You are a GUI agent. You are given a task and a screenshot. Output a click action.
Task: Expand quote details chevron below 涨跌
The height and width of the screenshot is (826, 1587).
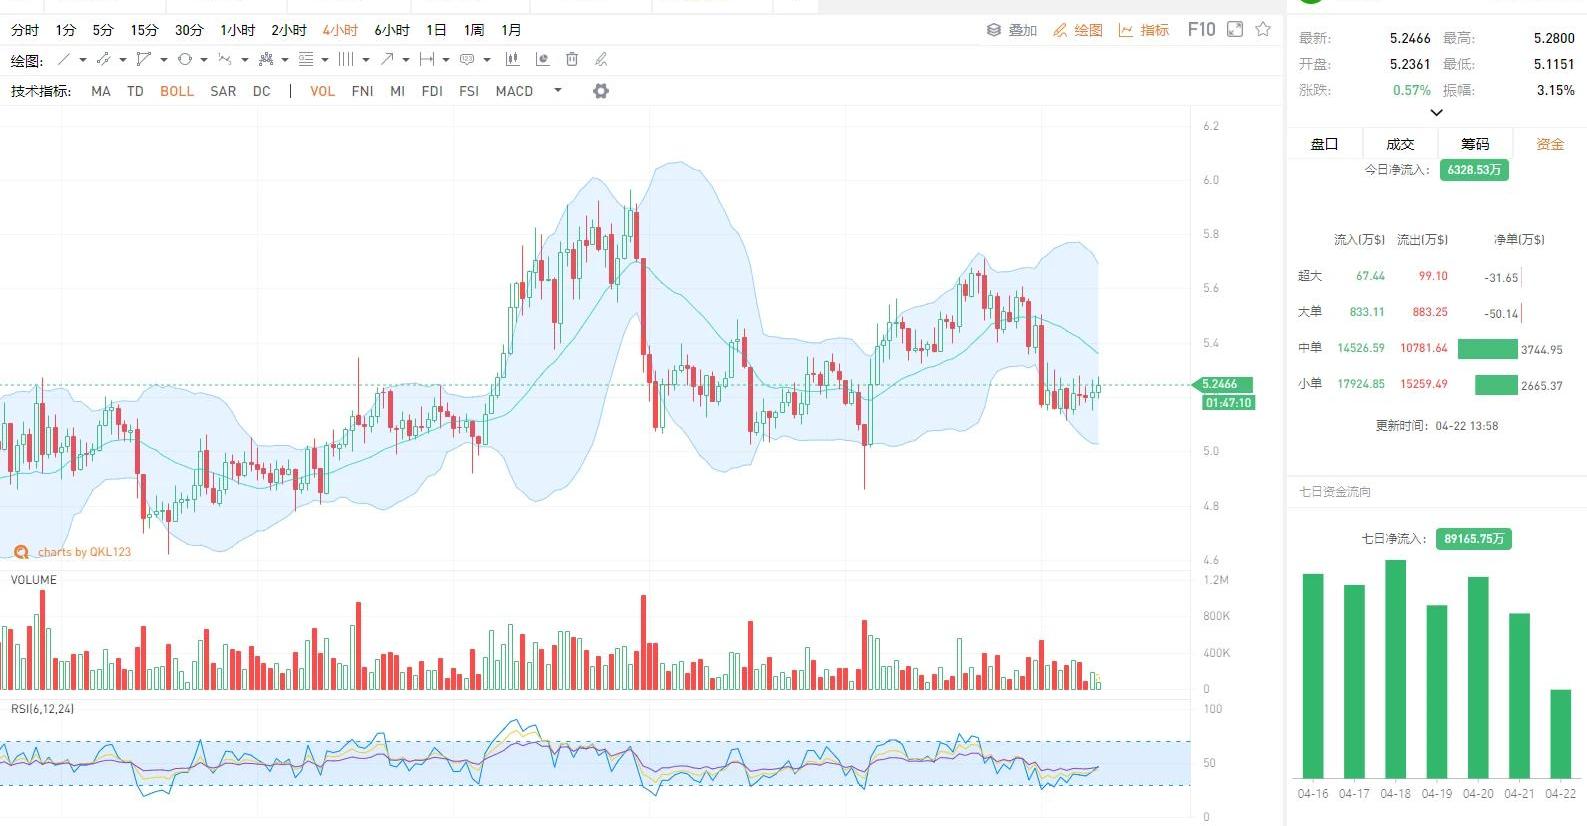[1436, 113]
